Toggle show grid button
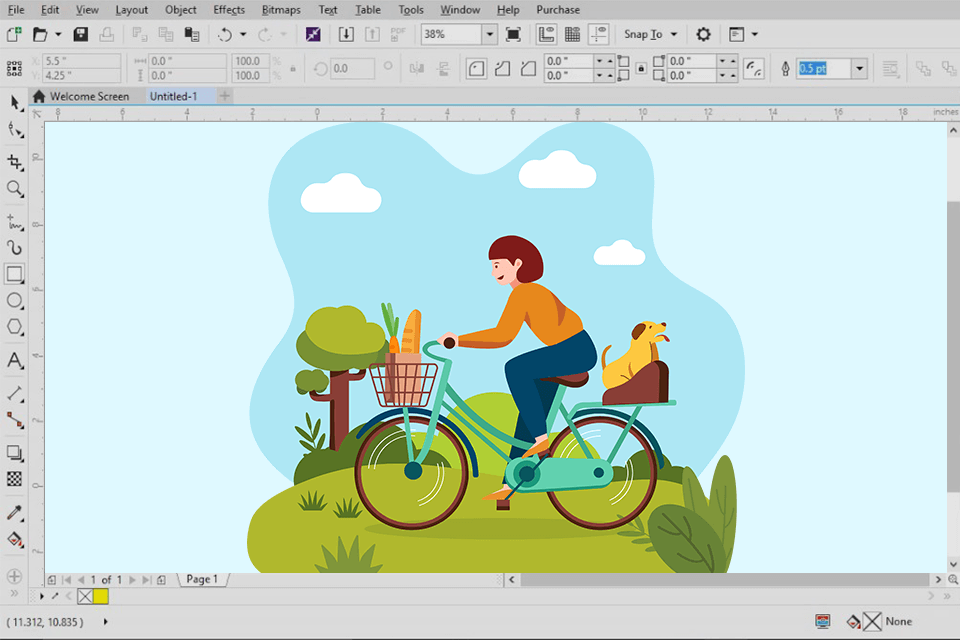 (572, 34)
